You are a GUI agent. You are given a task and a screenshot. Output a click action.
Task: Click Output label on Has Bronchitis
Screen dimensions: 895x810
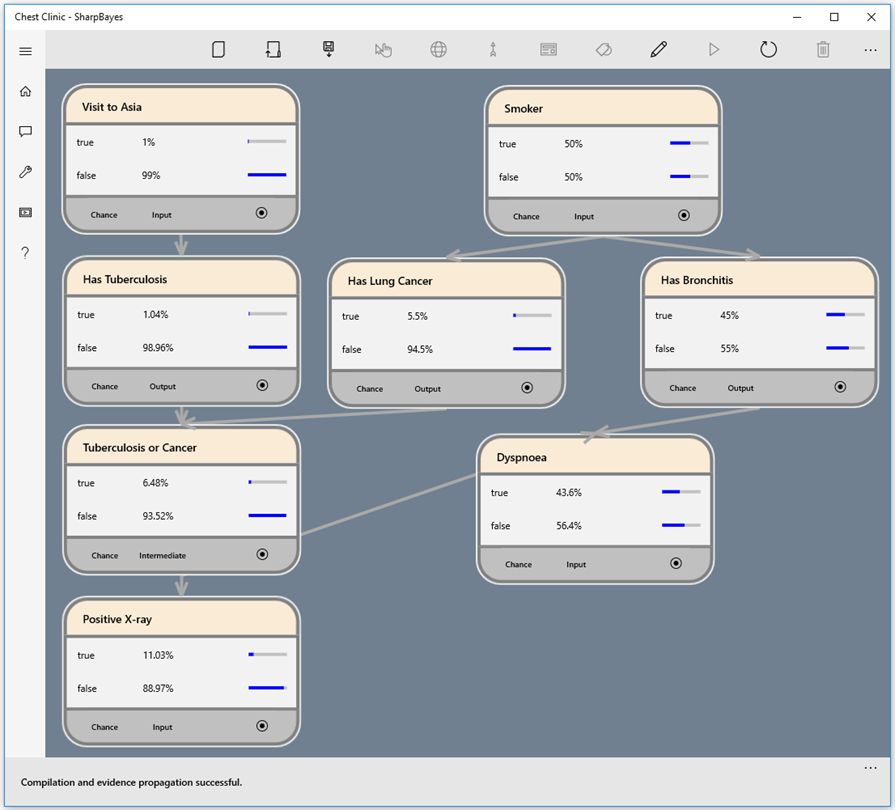[740, 388]
